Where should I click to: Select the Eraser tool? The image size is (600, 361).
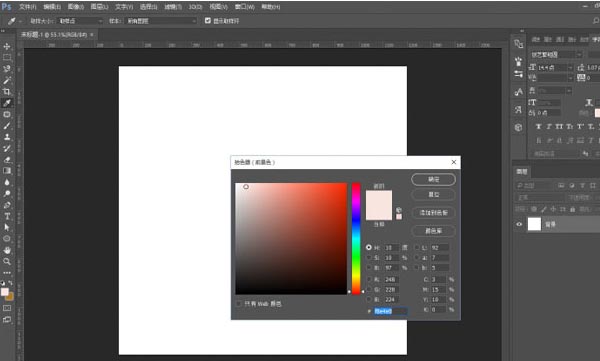[7, 160]
